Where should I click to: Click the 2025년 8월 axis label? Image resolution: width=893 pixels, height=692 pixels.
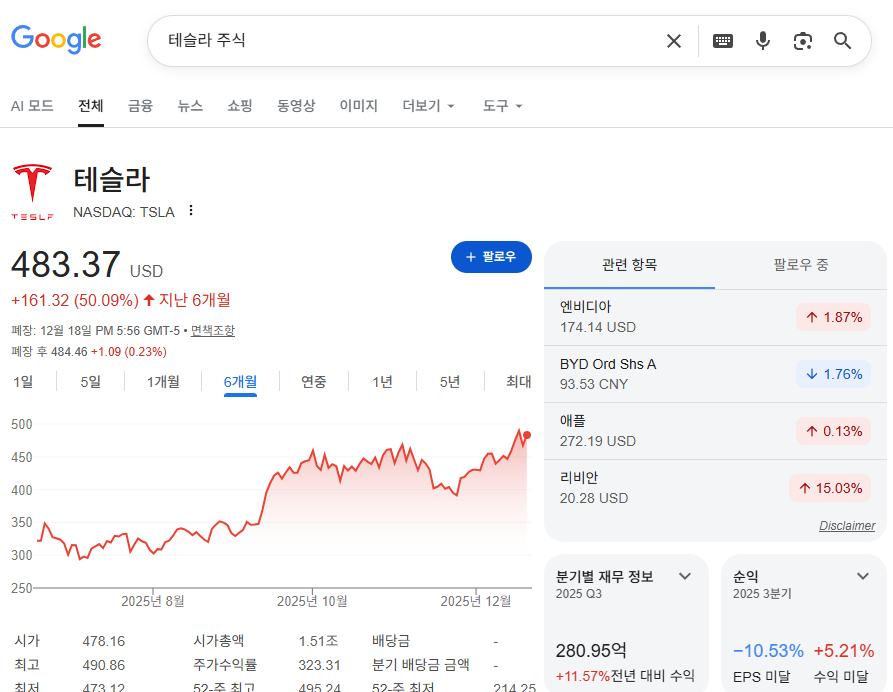point(153,601)
